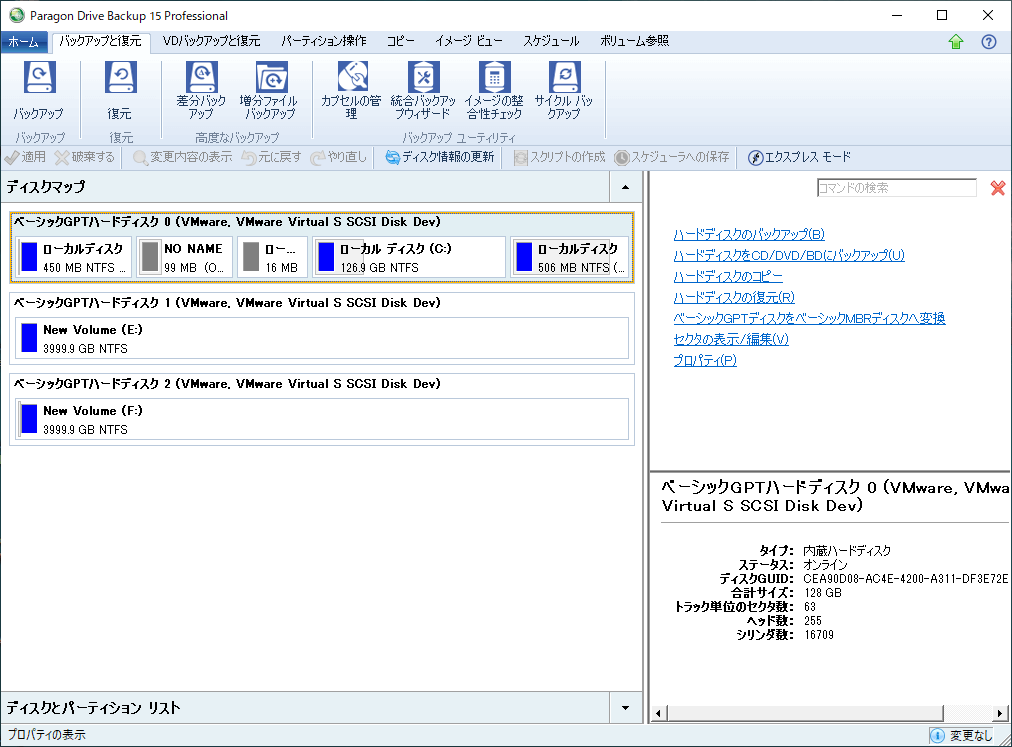This screenshot has width=1012, height=747.
Task: Expand ディスクとパーティション リスト panel
Action: point(625,708)
